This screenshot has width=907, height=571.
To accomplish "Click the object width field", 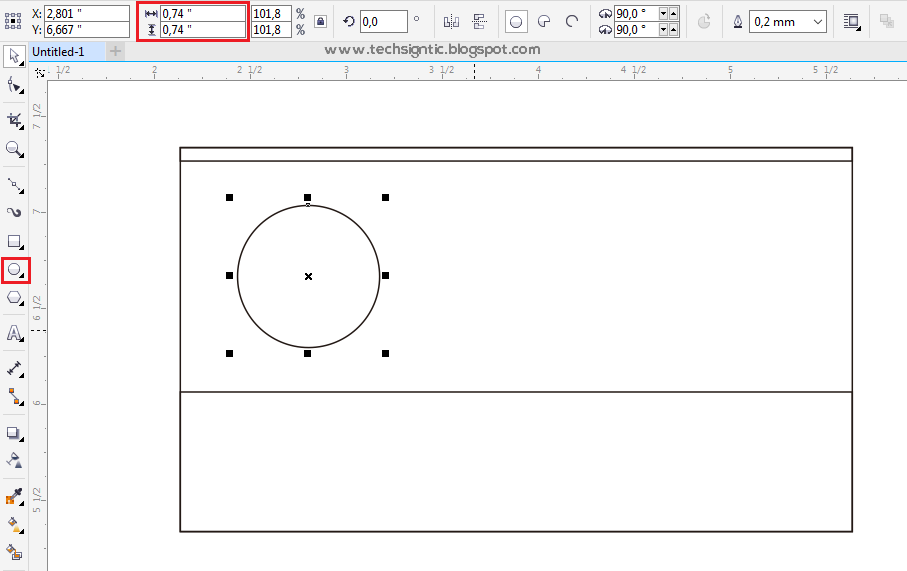I will (202, 13).
